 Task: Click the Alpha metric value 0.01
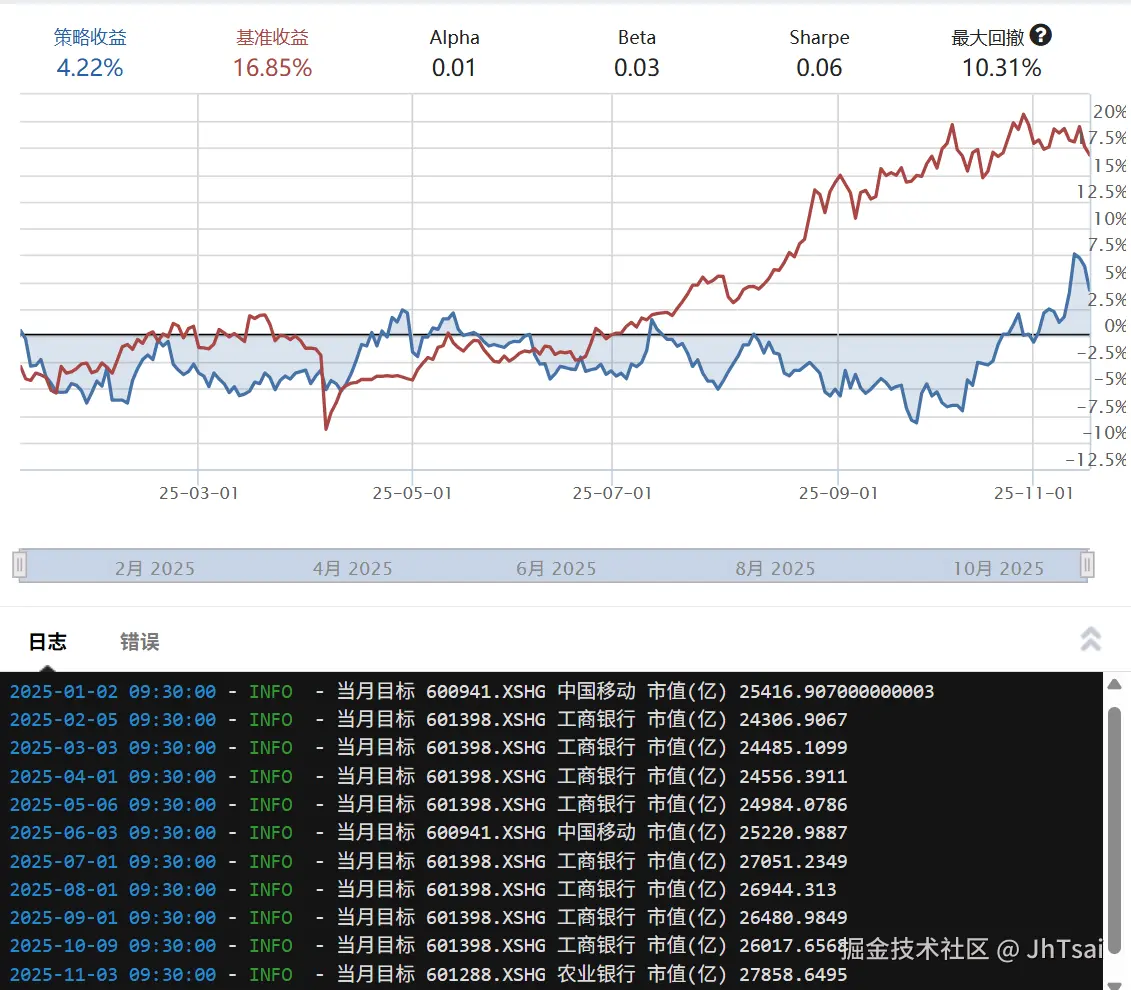pyautogui.click(x=455, y=68)
